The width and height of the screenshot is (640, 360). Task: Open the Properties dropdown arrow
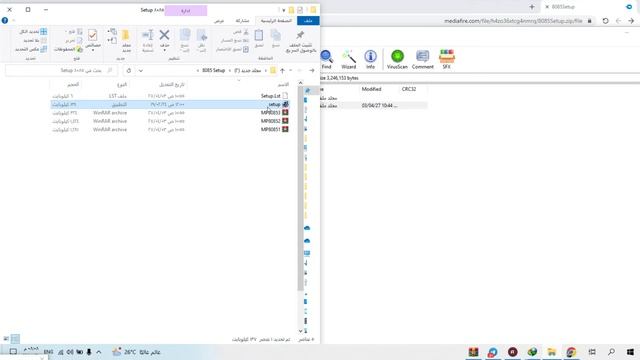coord(93,50)
